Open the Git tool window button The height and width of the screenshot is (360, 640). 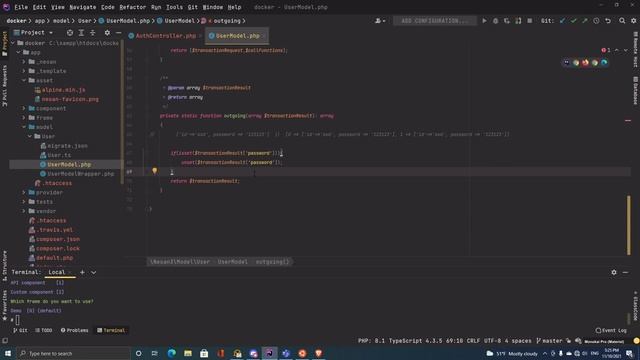[20, 330]
